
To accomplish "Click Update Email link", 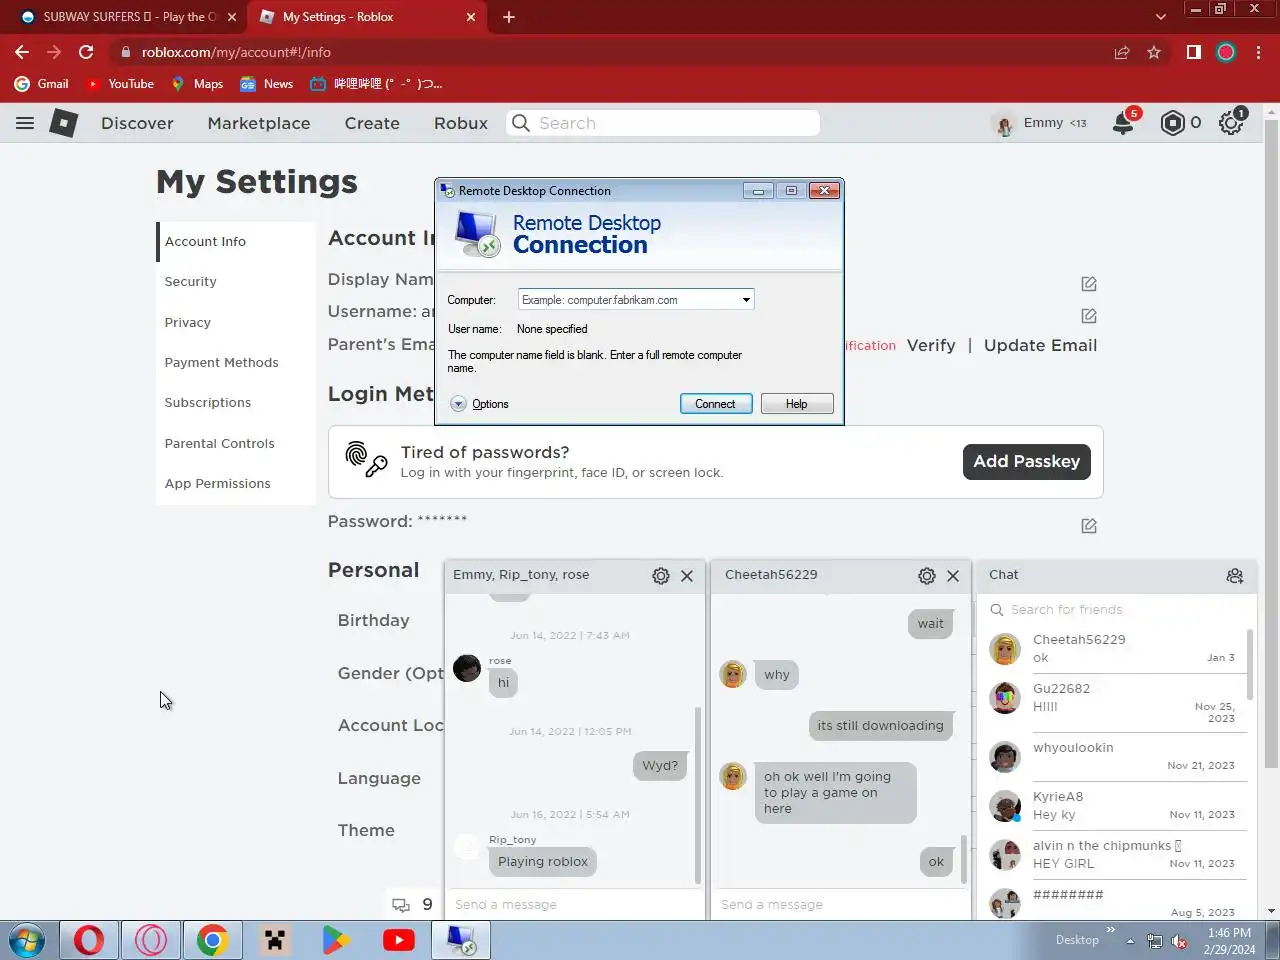I will [1040, 346].
